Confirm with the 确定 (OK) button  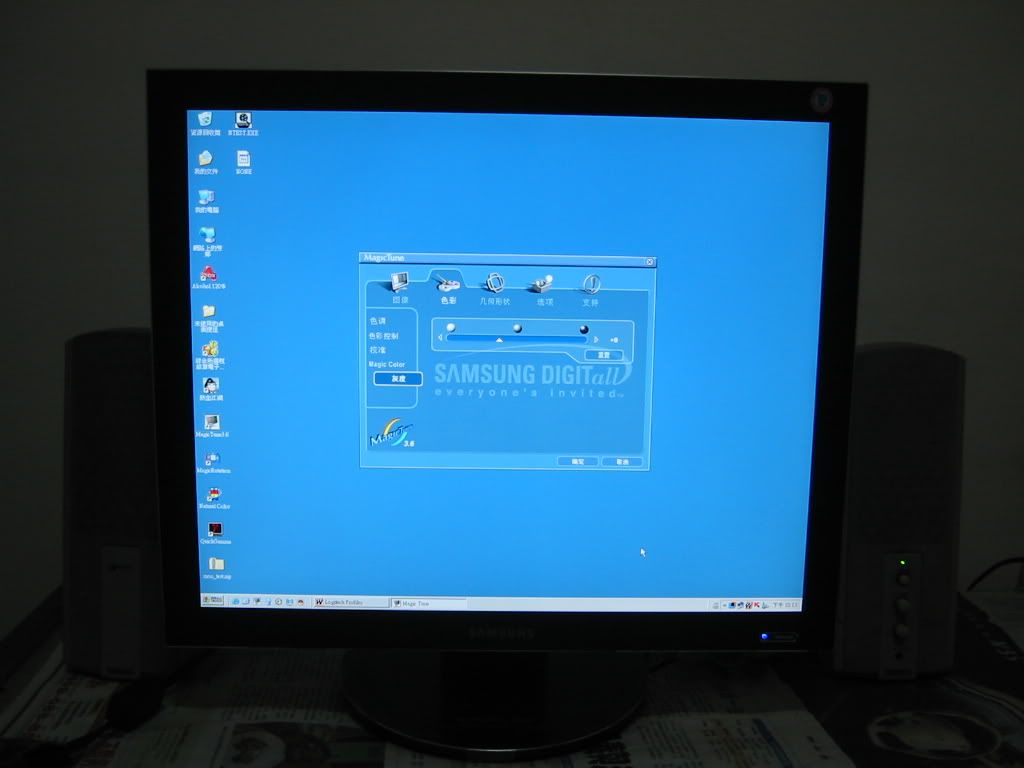tap(578, 461)
